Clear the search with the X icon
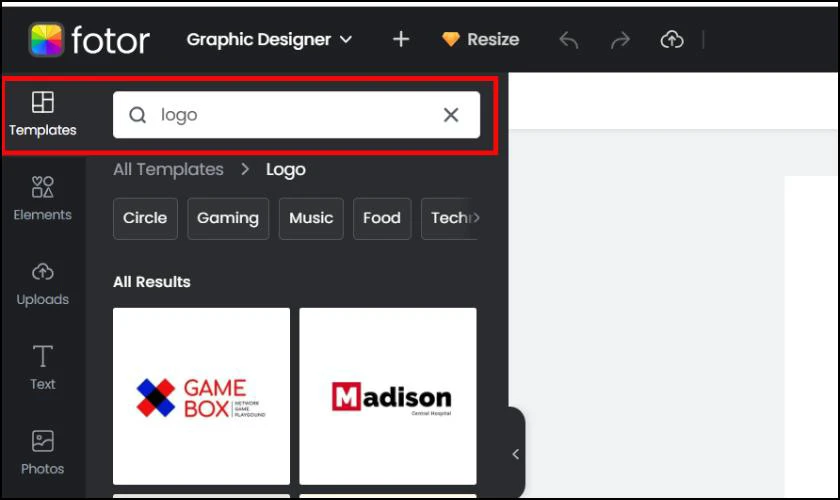Image resolution: width=840 pixels, height=500 pixels. pyautogui.click(x=451, y=115)
